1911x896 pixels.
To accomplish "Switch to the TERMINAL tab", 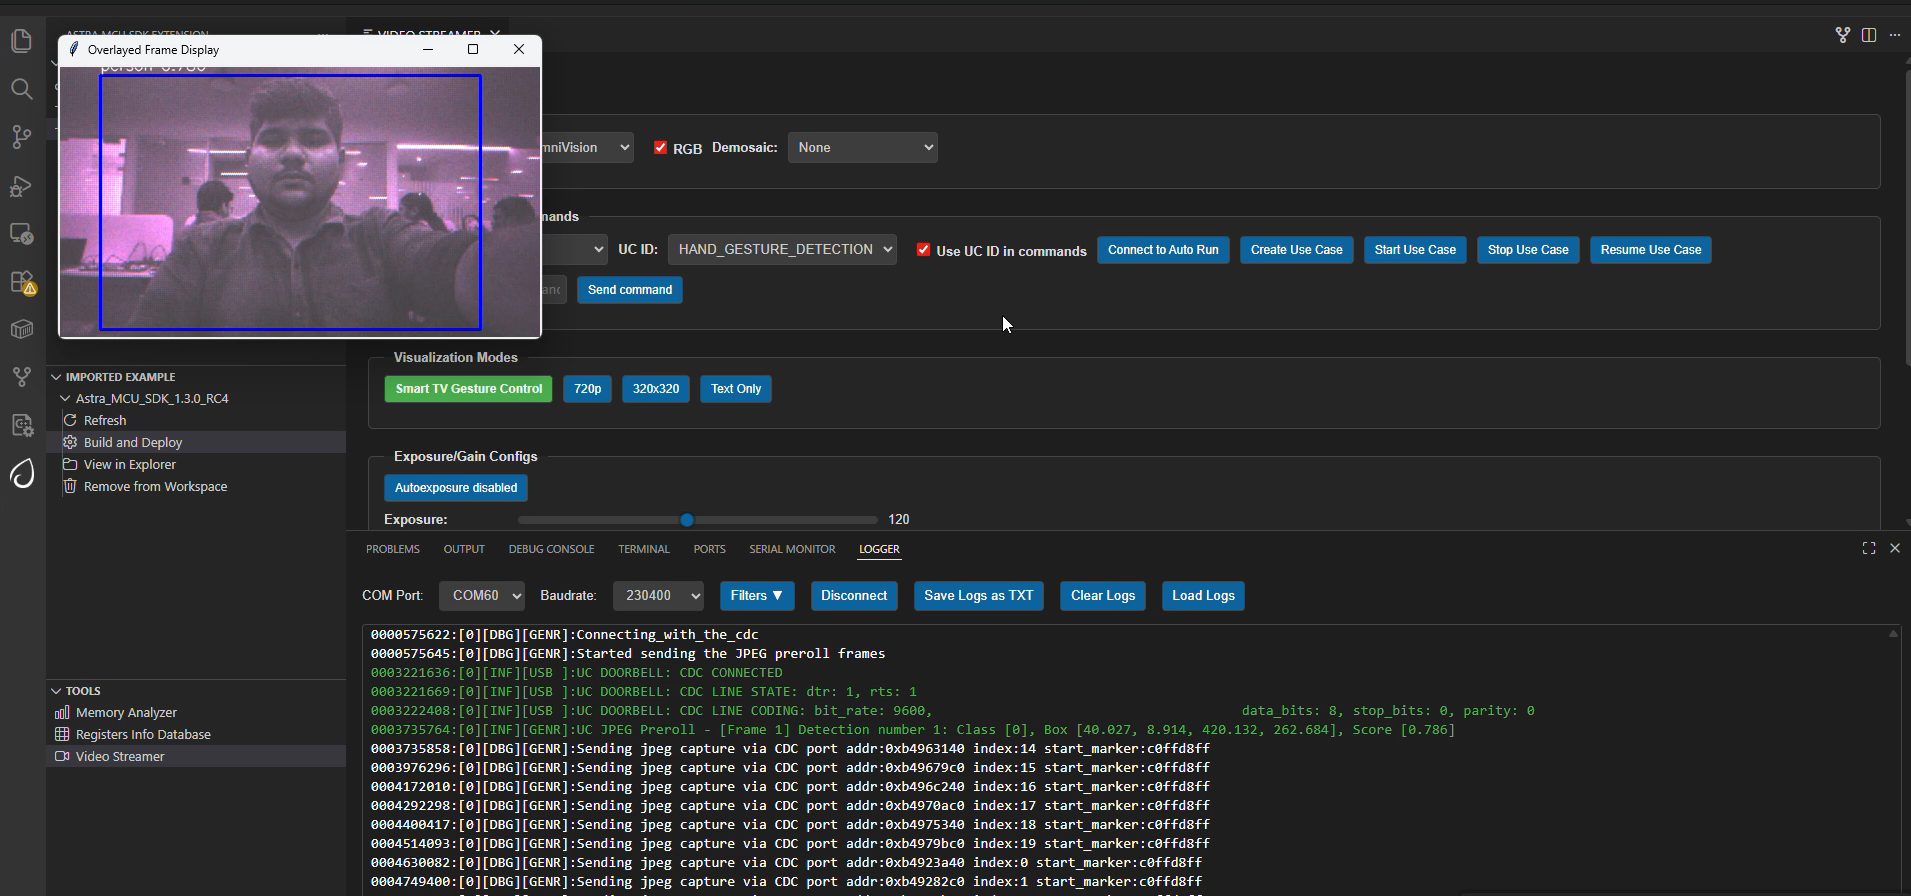I will pyautogui.click(x=644, y=549).
